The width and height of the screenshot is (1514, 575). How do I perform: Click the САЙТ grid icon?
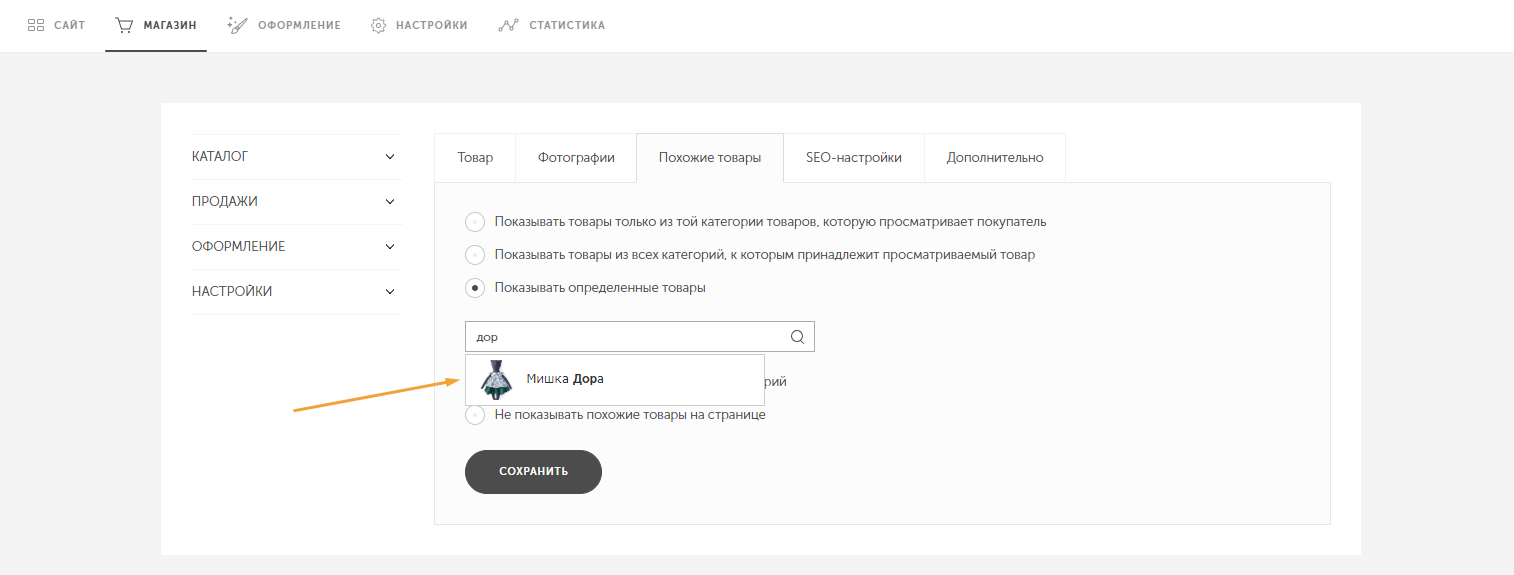click(36, 25)
